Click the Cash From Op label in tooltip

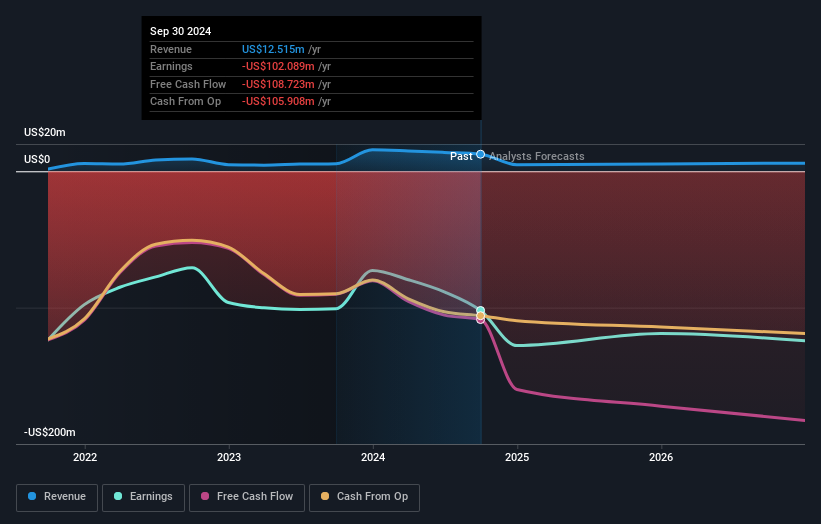[x=185, y=102]
